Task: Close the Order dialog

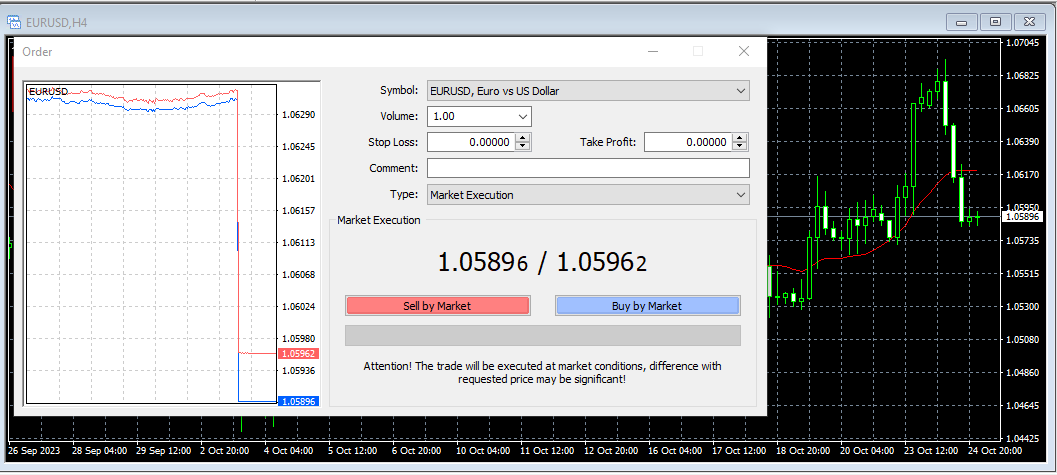Action: pyautogui.click(x=743, y=51)
